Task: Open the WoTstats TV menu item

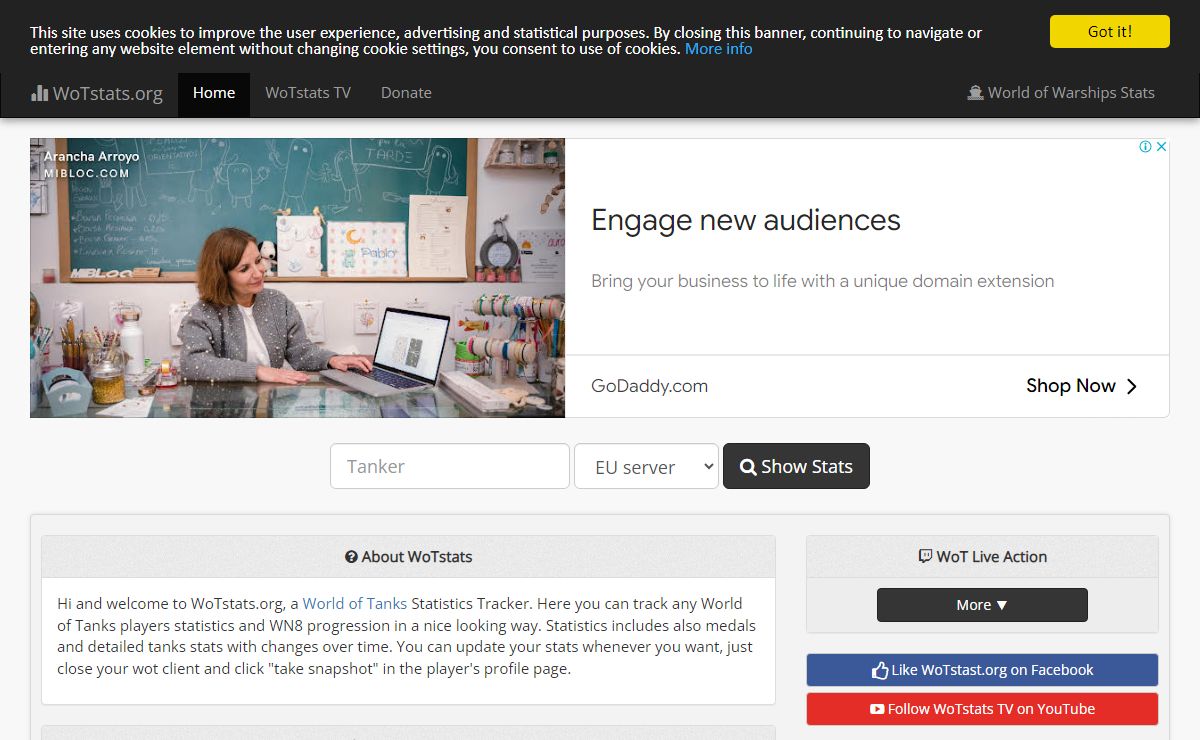Action: point(308,93)
